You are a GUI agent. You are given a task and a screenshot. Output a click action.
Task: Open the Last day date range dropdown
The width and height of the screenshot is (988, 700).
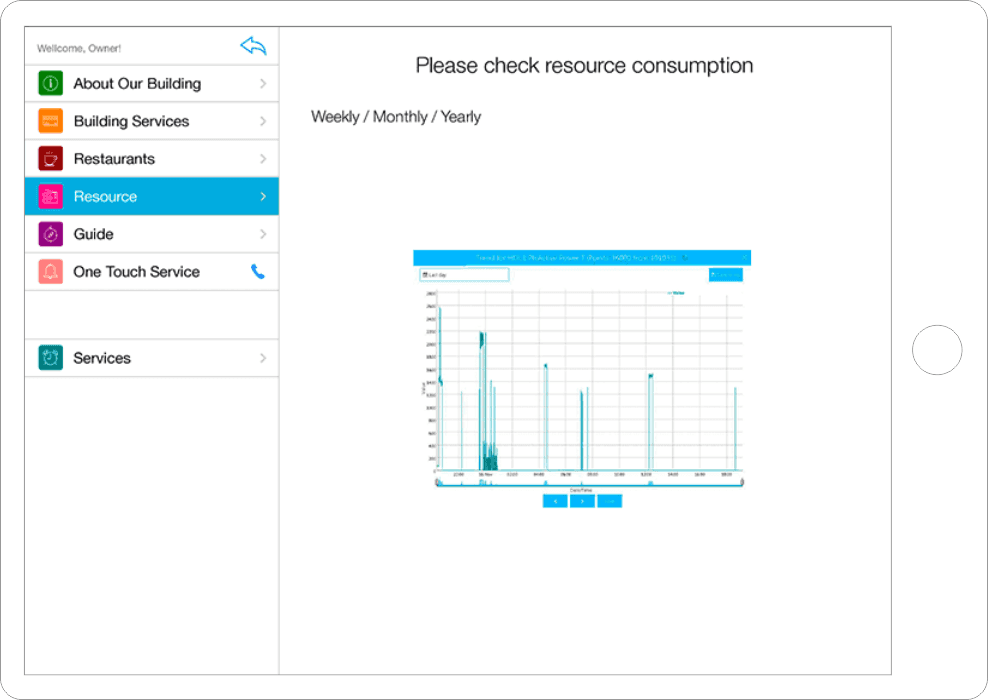tap(464, 274)
